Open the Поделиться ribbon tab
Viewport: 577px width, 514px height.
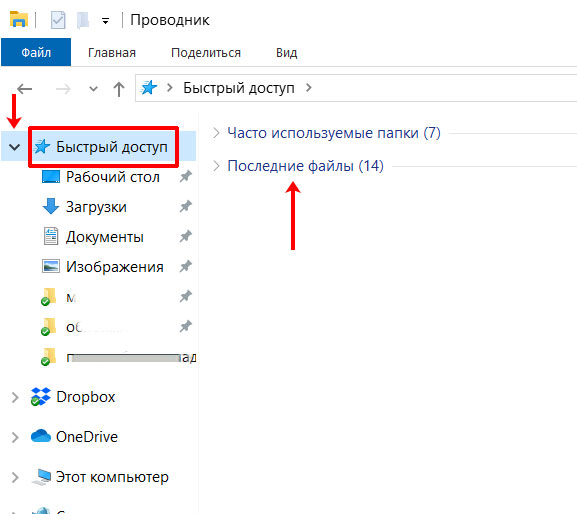pos(206,53)
